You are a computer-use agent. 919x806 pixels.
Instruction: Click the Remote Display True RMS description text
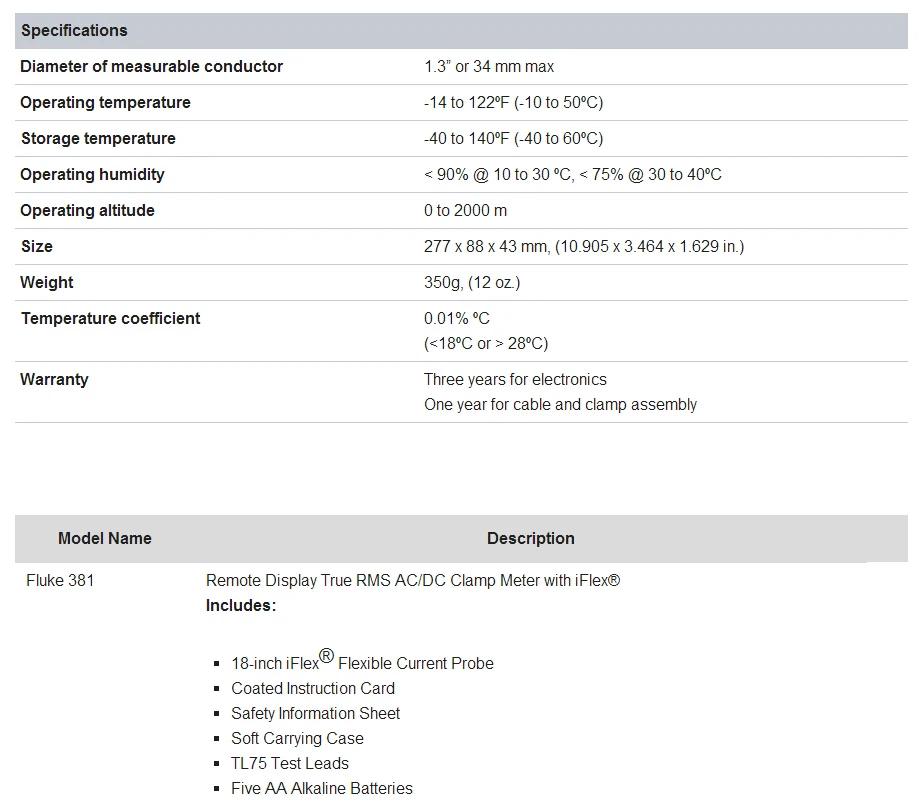pos(413,580)
